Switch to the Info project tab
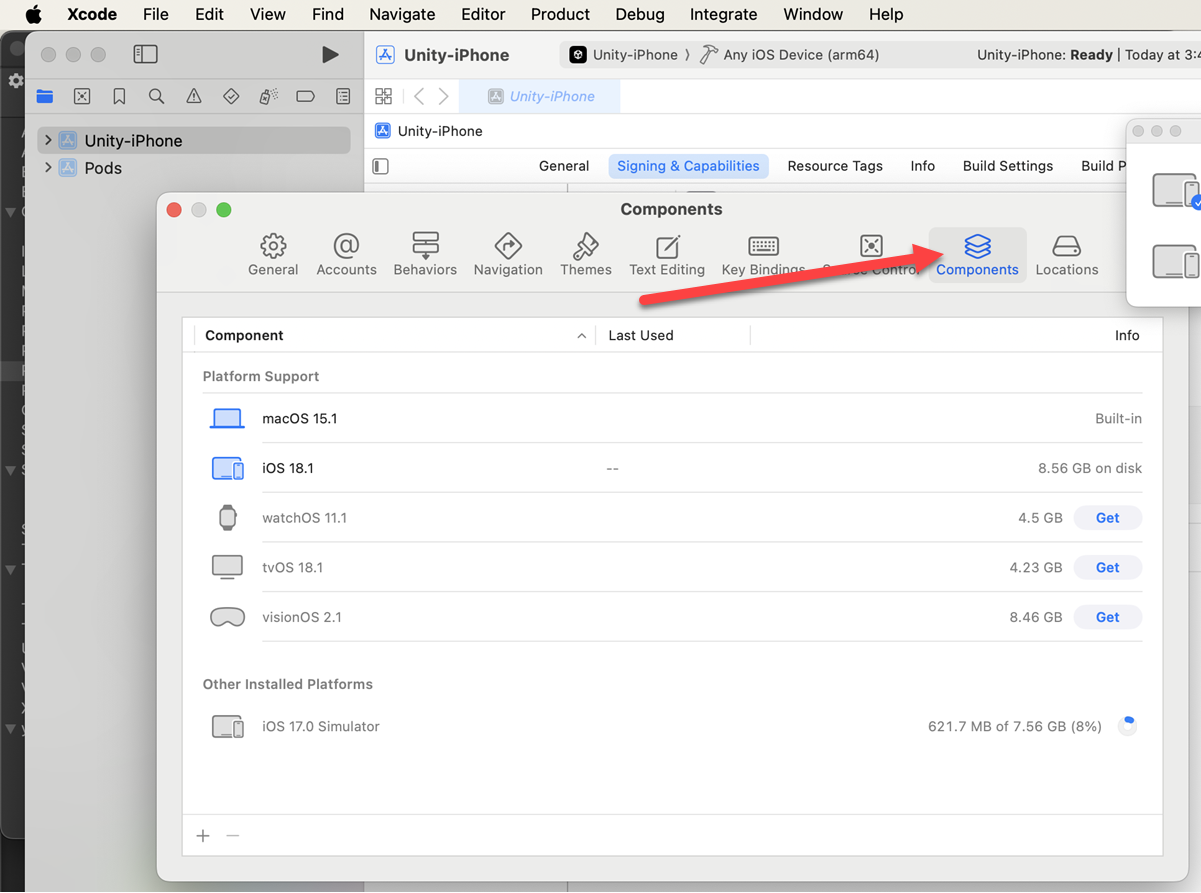This screenshot has width=1201, height=893. [923, 166]
